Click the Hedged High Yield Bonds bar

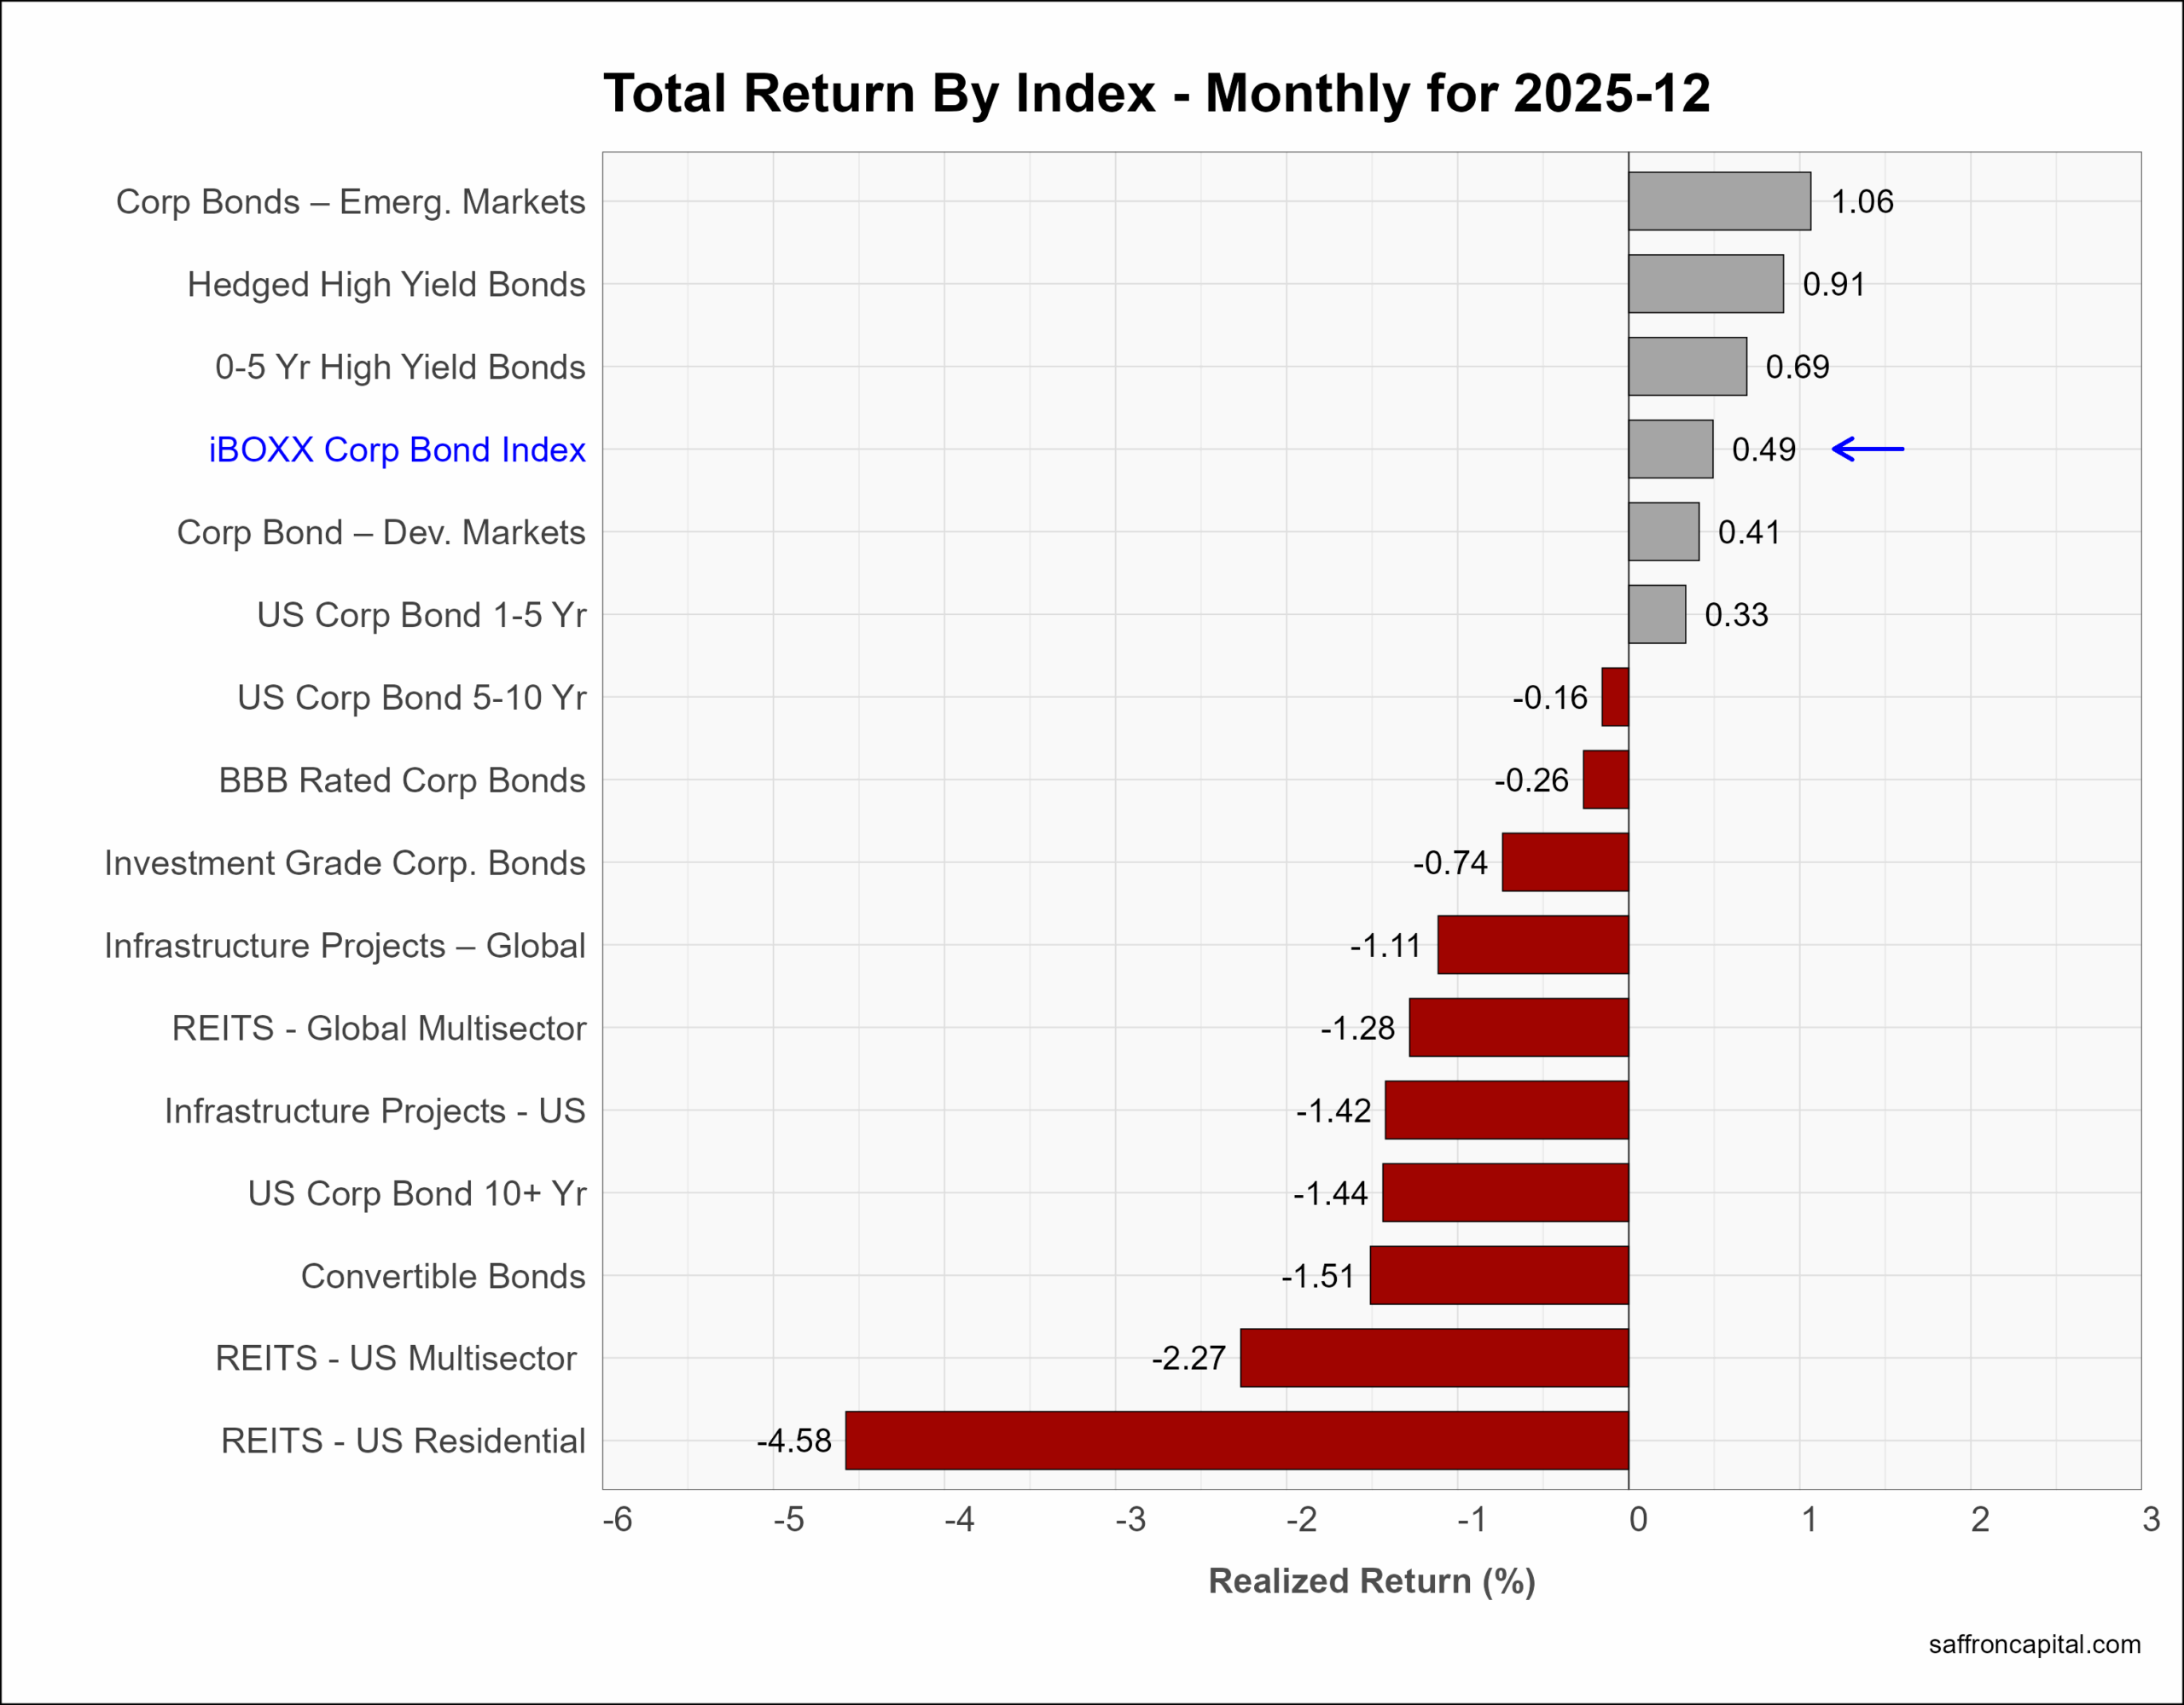[x=1705, y=284]
